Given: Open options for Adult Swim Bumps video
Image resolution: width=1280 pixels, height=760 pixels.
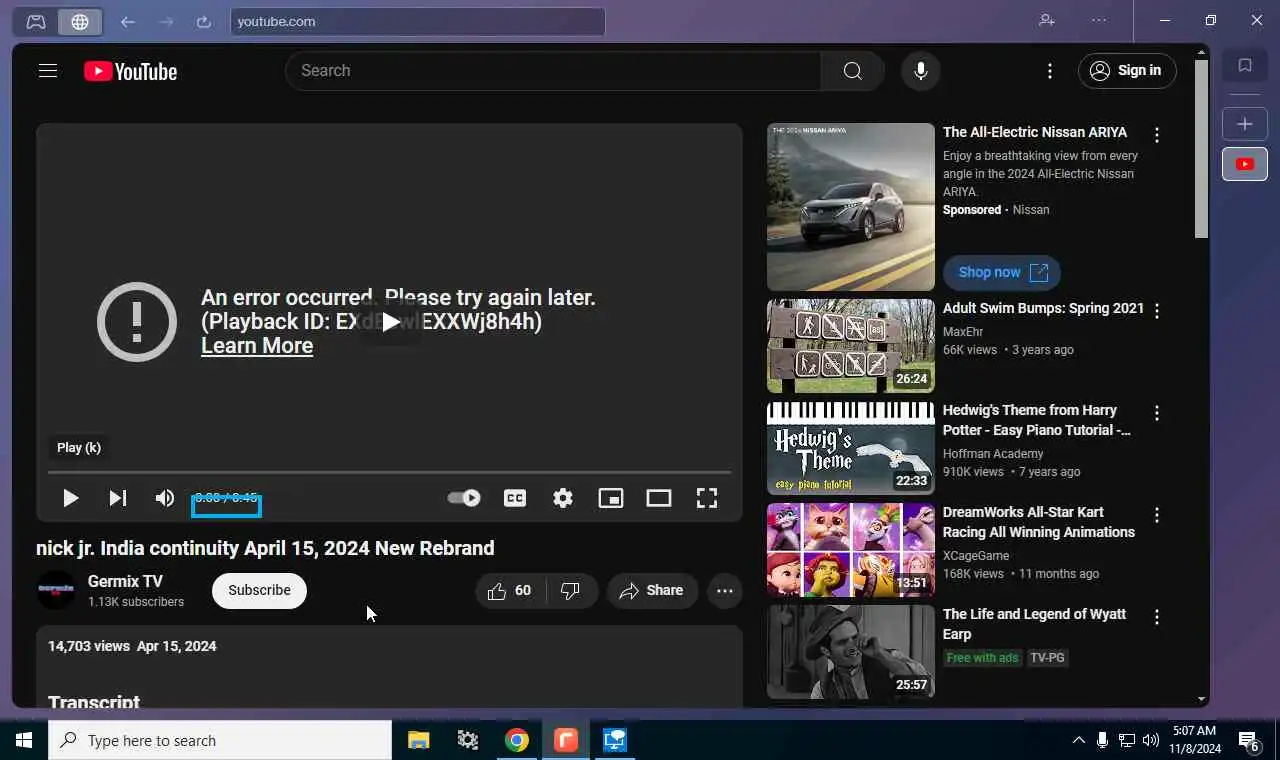Looking at the screenshot, I should 1157,311.
